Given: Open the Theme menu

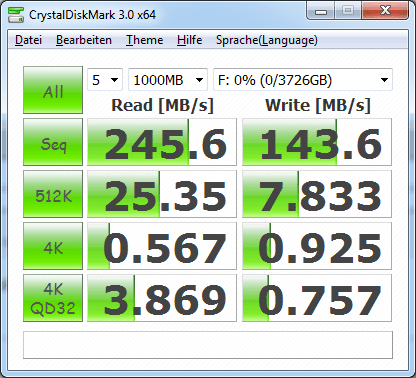Looking at the screenshot, I should pos(144,40).
